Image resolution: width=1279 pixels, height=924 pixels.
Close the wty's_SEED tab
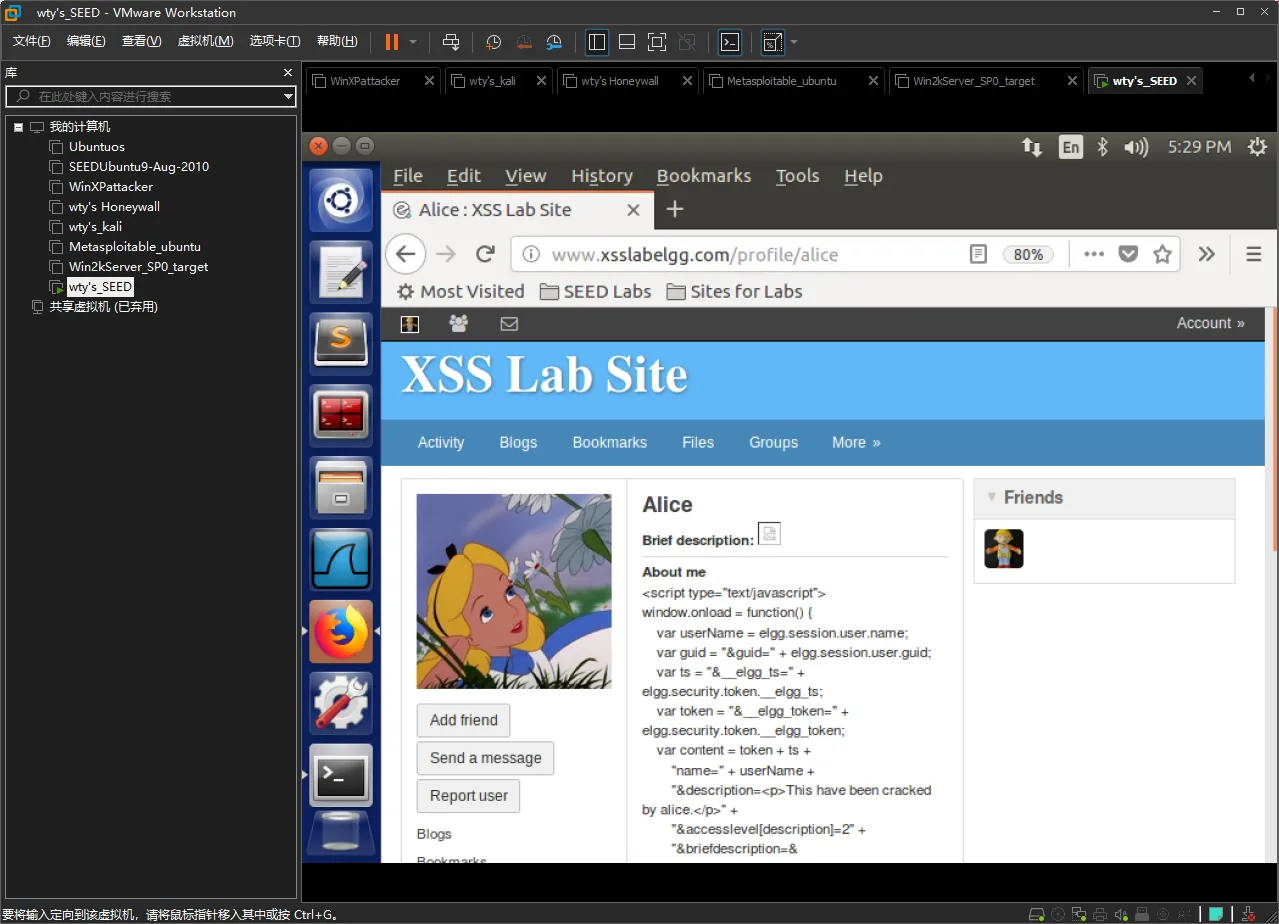(x=1191, y=81)
